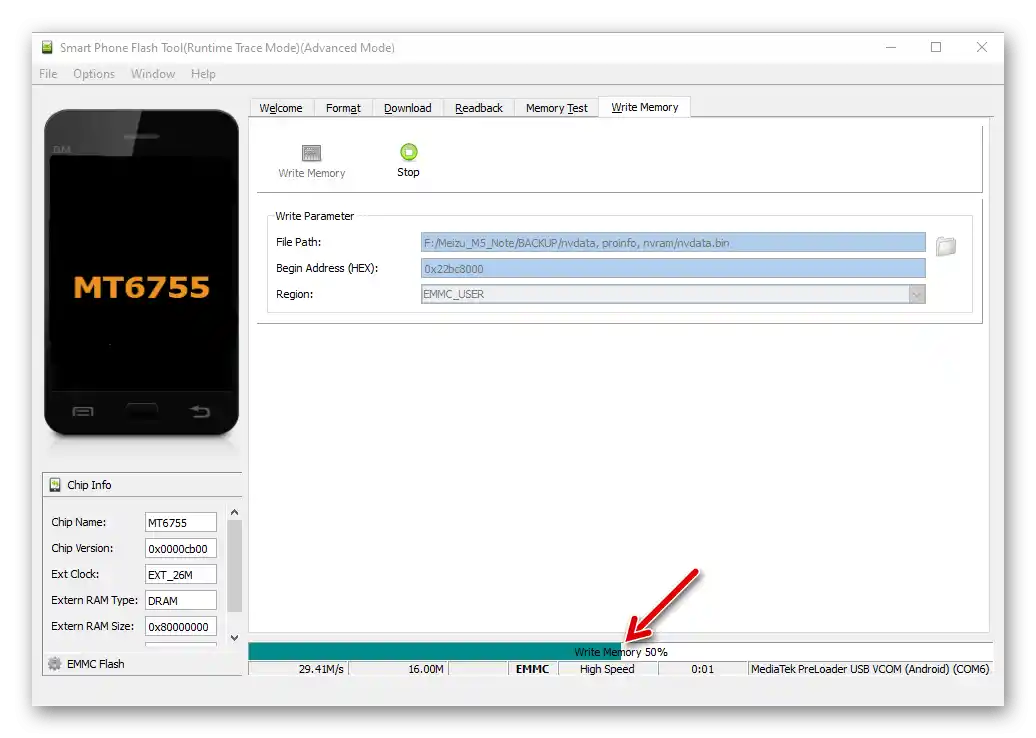
Task: Click the File Path input field
Action: coord(673,242)
